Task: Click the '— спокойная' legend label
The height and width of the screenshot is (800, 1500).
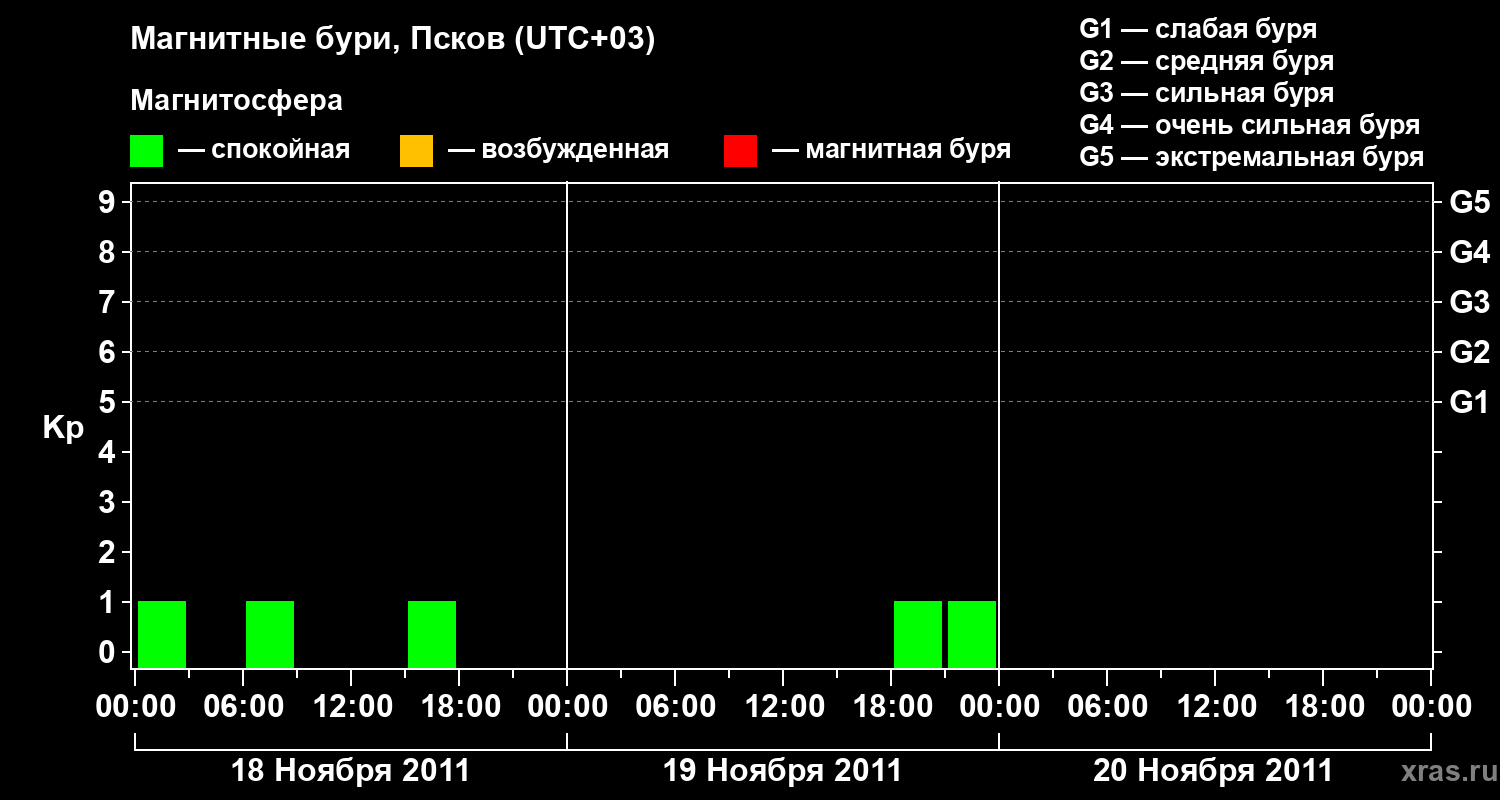Action: (x=264, y=150)
